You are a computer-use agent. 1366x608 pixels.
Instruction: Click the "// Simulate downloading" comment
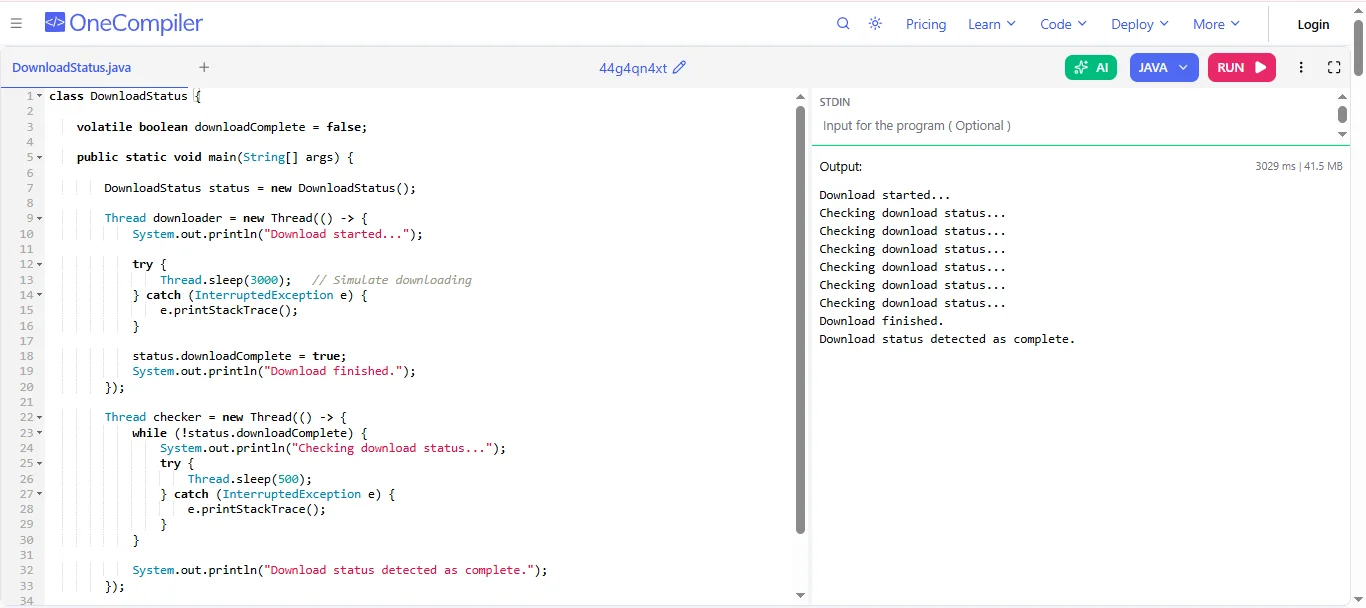392,280
